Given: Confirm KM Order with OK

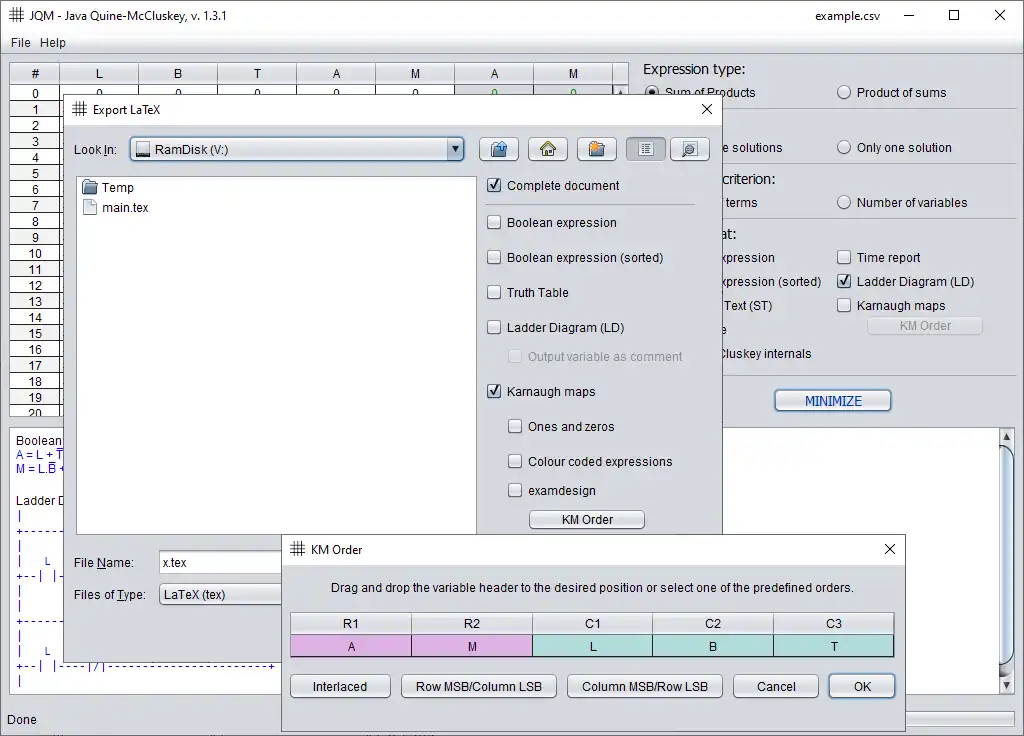Looking at the screenshot, I should click(x=862, y=686).
